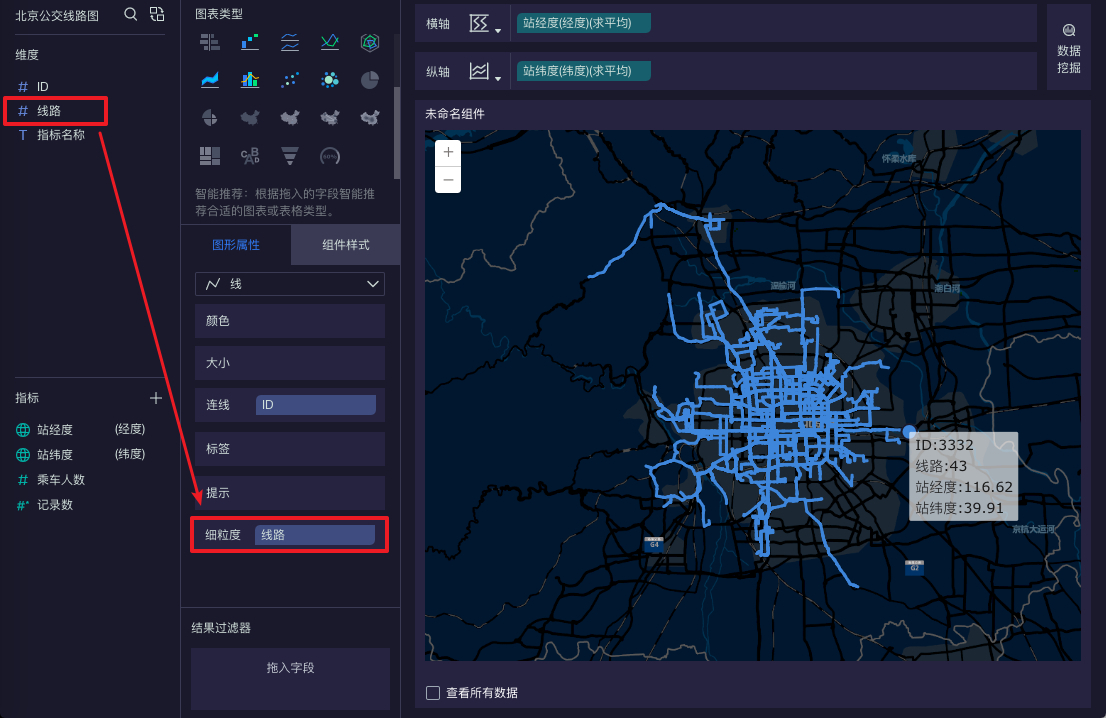Open the 横轴 axis type dropdown
This screenshot has height=718, width=1106.
tap(485, 23)
